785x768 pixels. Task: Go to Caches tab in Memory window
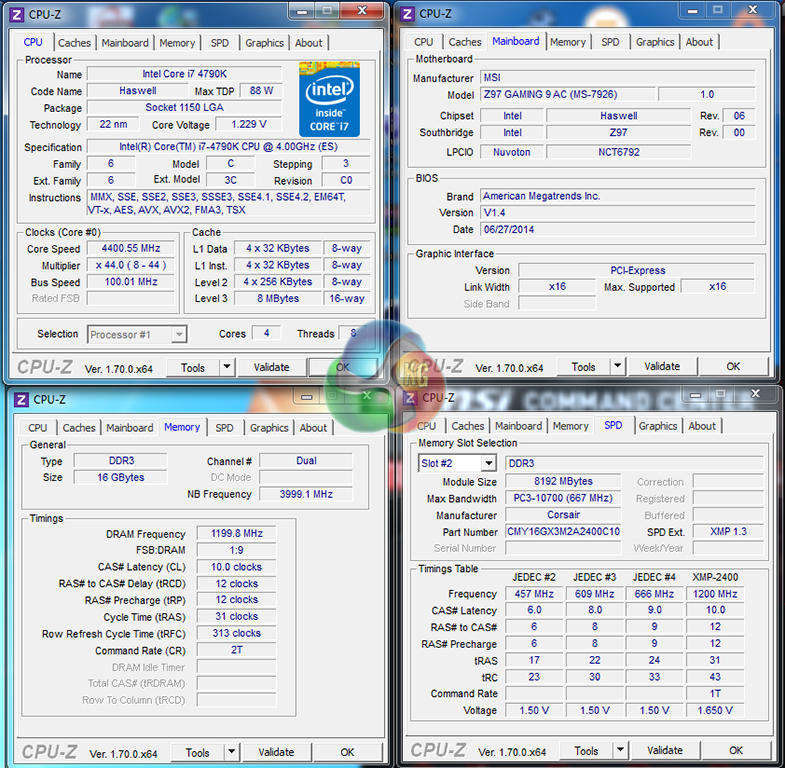[x=79, y=428]
